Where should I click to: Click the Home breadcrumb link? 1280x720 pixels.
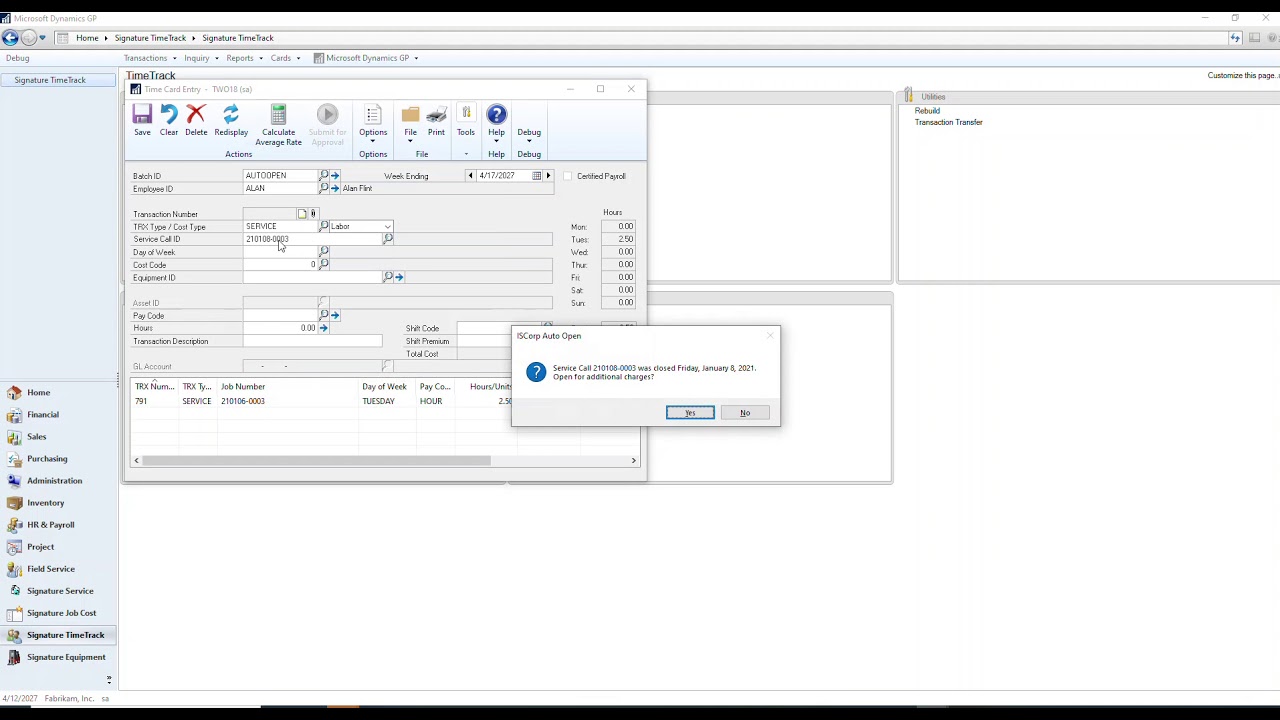[x=87, y=38]
